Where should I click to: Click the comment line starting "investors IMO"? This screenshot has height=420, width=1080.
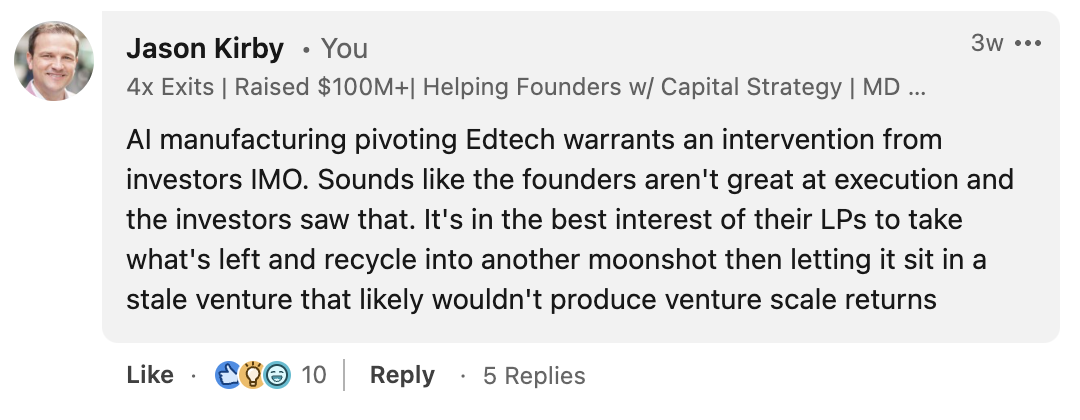(570, 179)
